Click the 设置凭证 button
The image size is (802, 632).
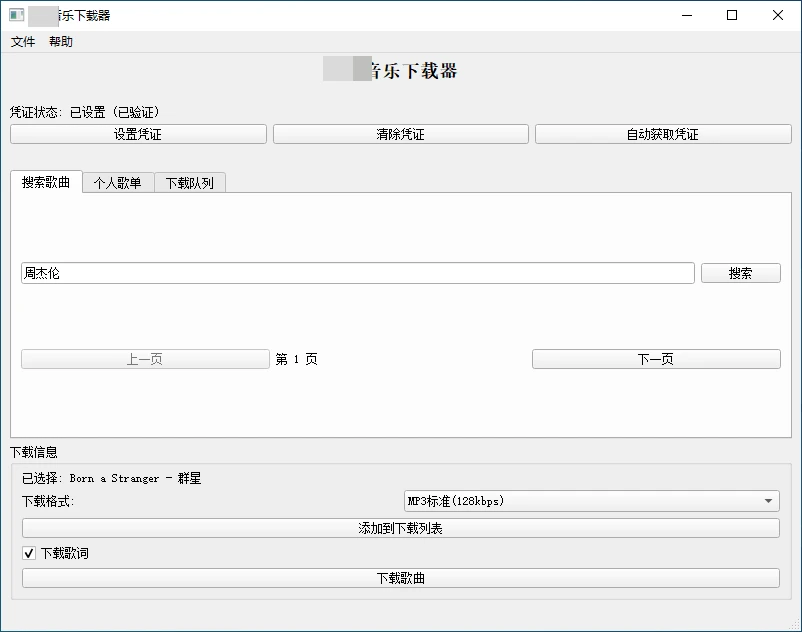point(138,134)
